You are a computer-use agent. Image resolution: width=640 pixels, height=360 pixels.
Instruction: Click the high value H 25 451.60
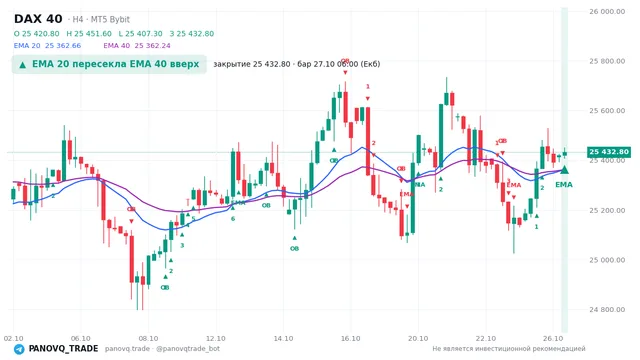coord(89,33)
